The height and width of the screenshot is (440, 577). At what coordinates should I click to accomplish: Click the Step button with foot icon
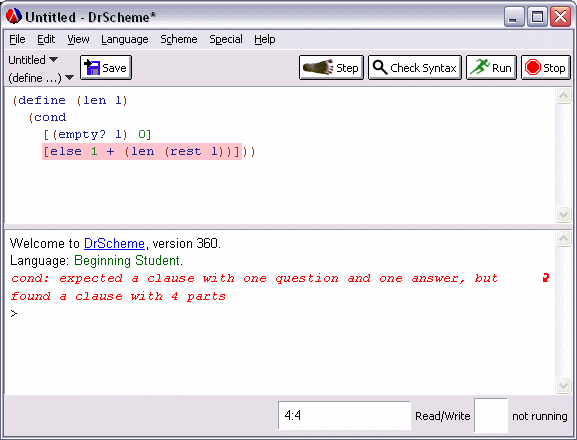point(331,68)
